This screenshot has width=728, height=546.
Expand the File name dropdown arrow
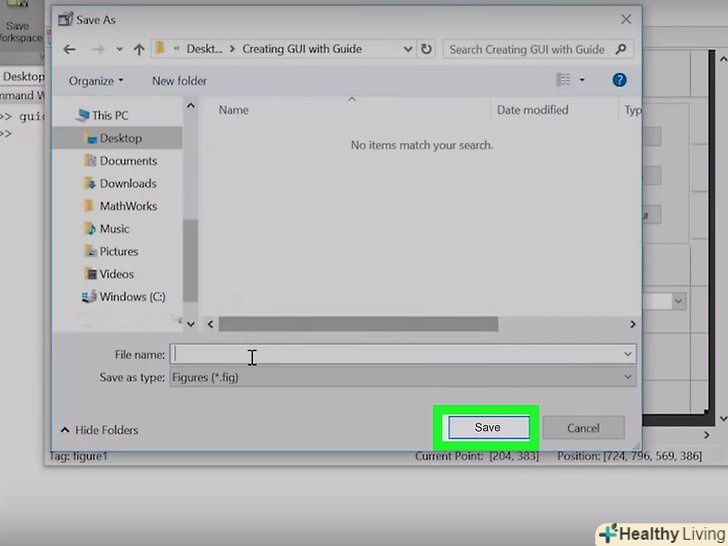628,354
